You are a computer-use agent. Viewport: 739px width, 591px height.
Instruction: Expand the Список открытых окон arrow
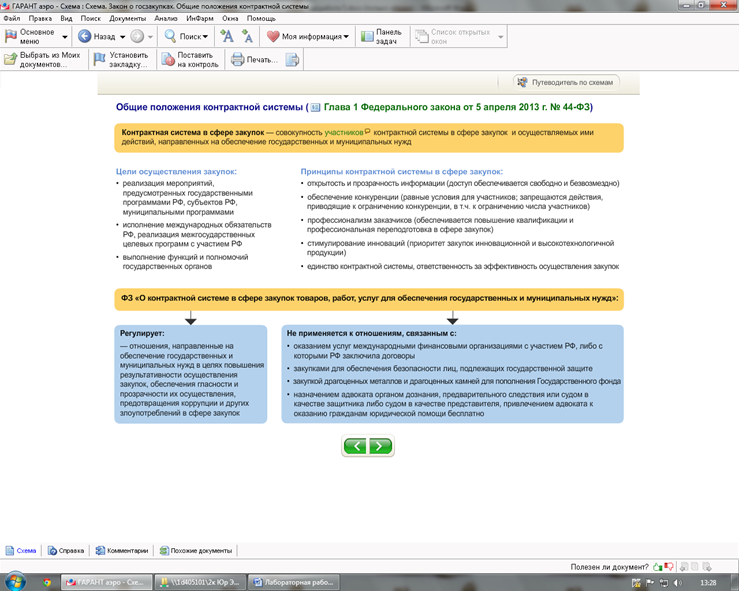pyautogui.click(x=501, y=37)
